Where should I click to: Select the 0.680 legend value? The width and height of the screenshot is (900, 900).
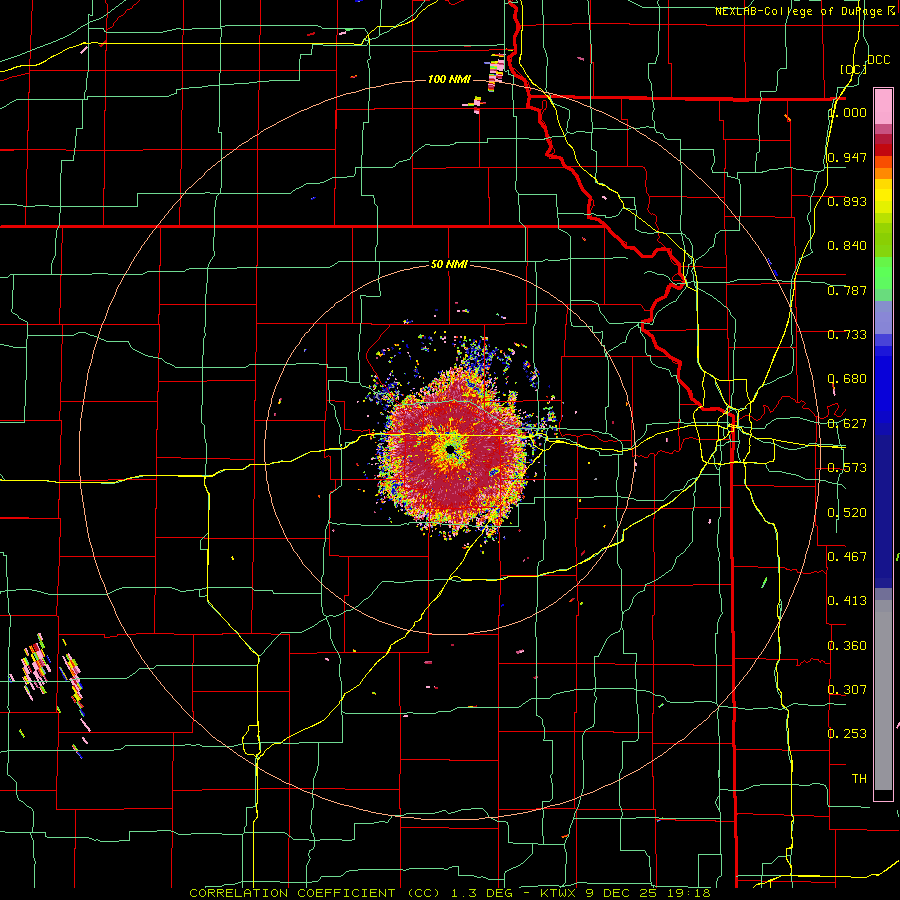(x=847, y=378)
